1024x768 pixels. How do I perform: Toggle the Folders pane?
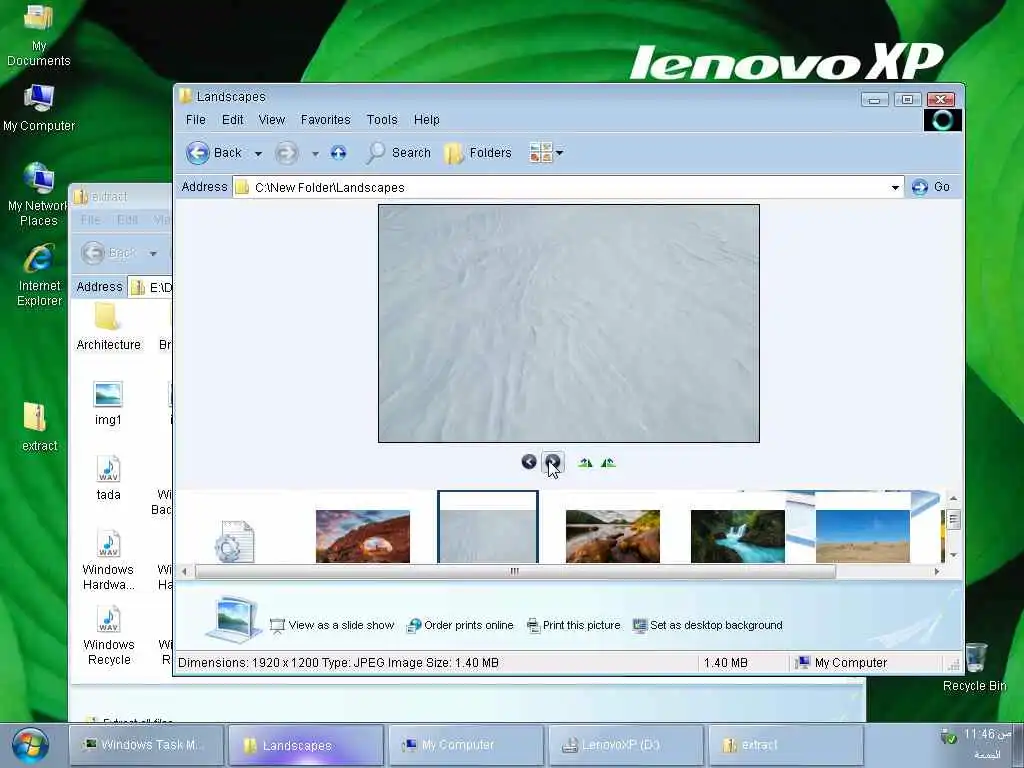point(478,153)
